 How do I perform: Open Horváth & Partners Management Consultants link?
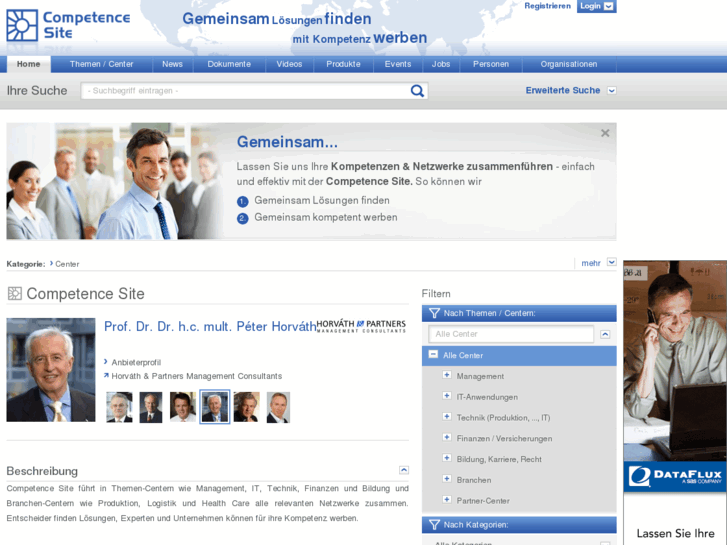(x=197, y=376)
